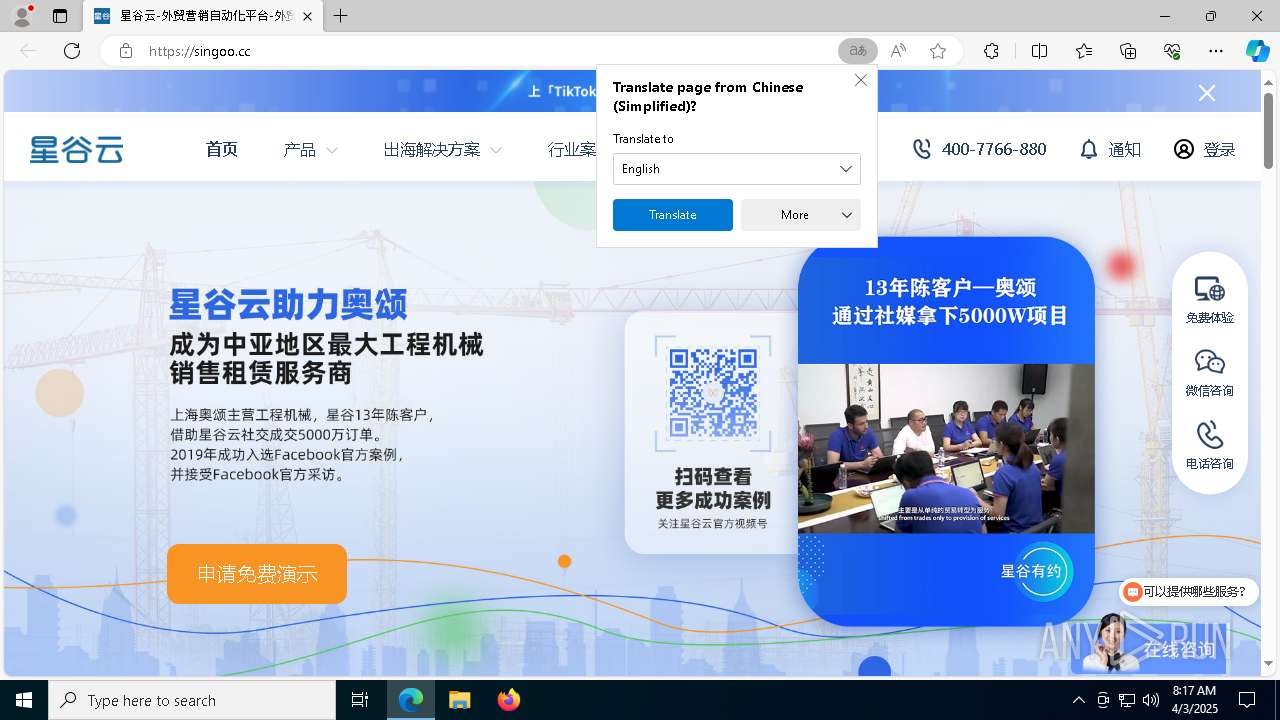Click the 申请免费演示 orange button

tap(257, 574)
